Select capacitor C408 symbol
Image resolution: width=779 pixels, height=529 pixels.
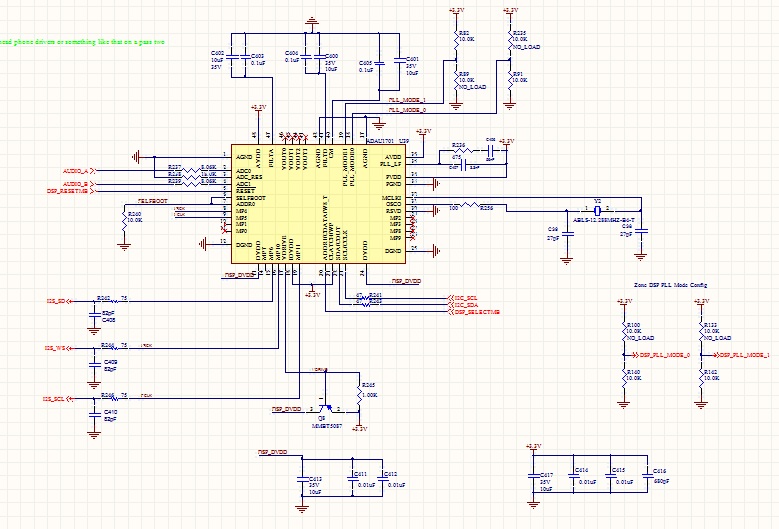(x=93, y=314)
